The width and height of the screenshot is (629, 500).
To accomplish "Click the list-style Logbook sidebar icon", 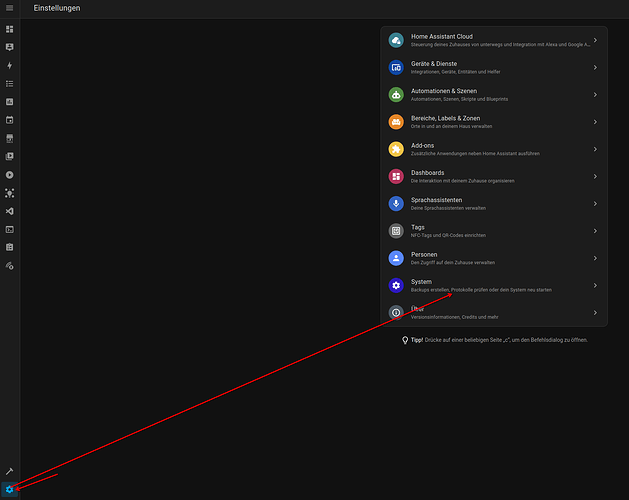I will click(10, 84).
